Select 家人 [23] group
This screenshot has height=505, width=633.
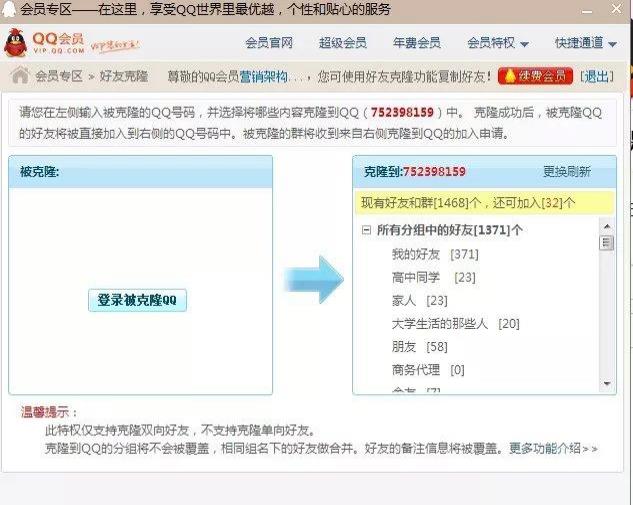tap(419, 300)
